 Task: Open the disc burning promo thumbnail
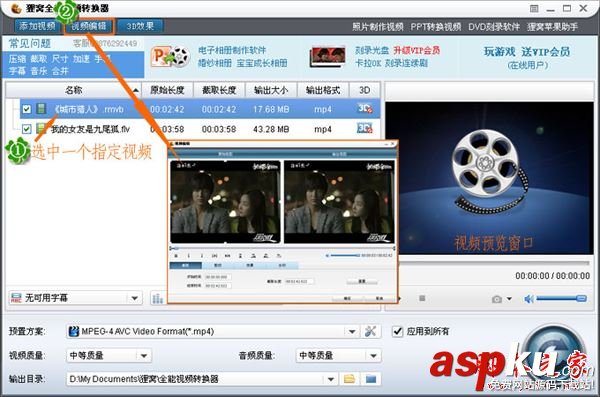pyautogui.click(x=327, y=57)
